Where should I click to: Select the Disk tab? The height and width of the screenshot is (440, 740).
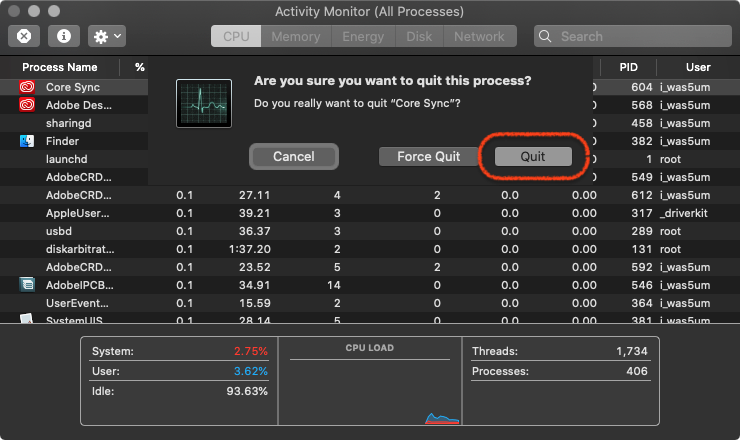(419, 36)
